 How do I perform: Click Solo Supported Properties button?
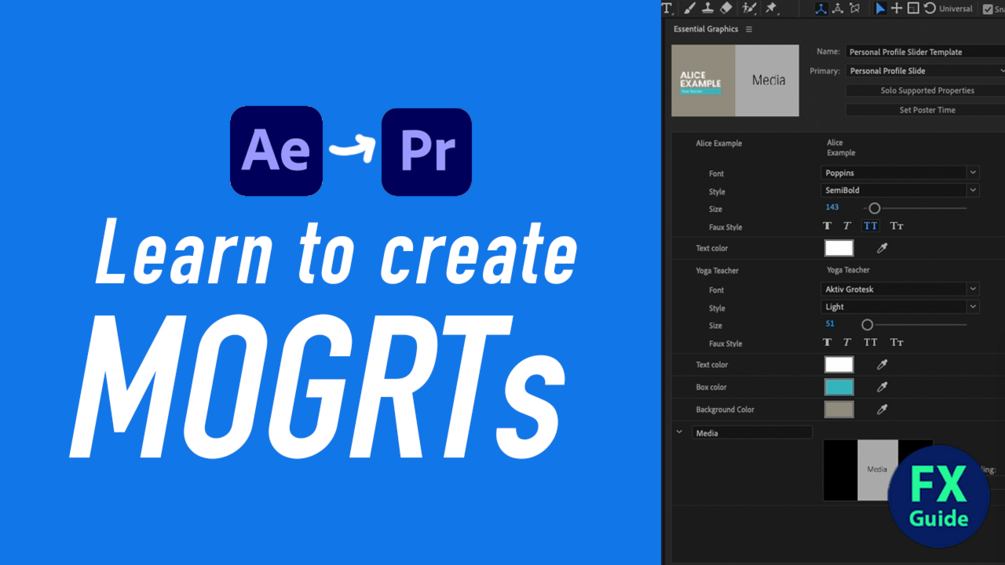point(927,91)
